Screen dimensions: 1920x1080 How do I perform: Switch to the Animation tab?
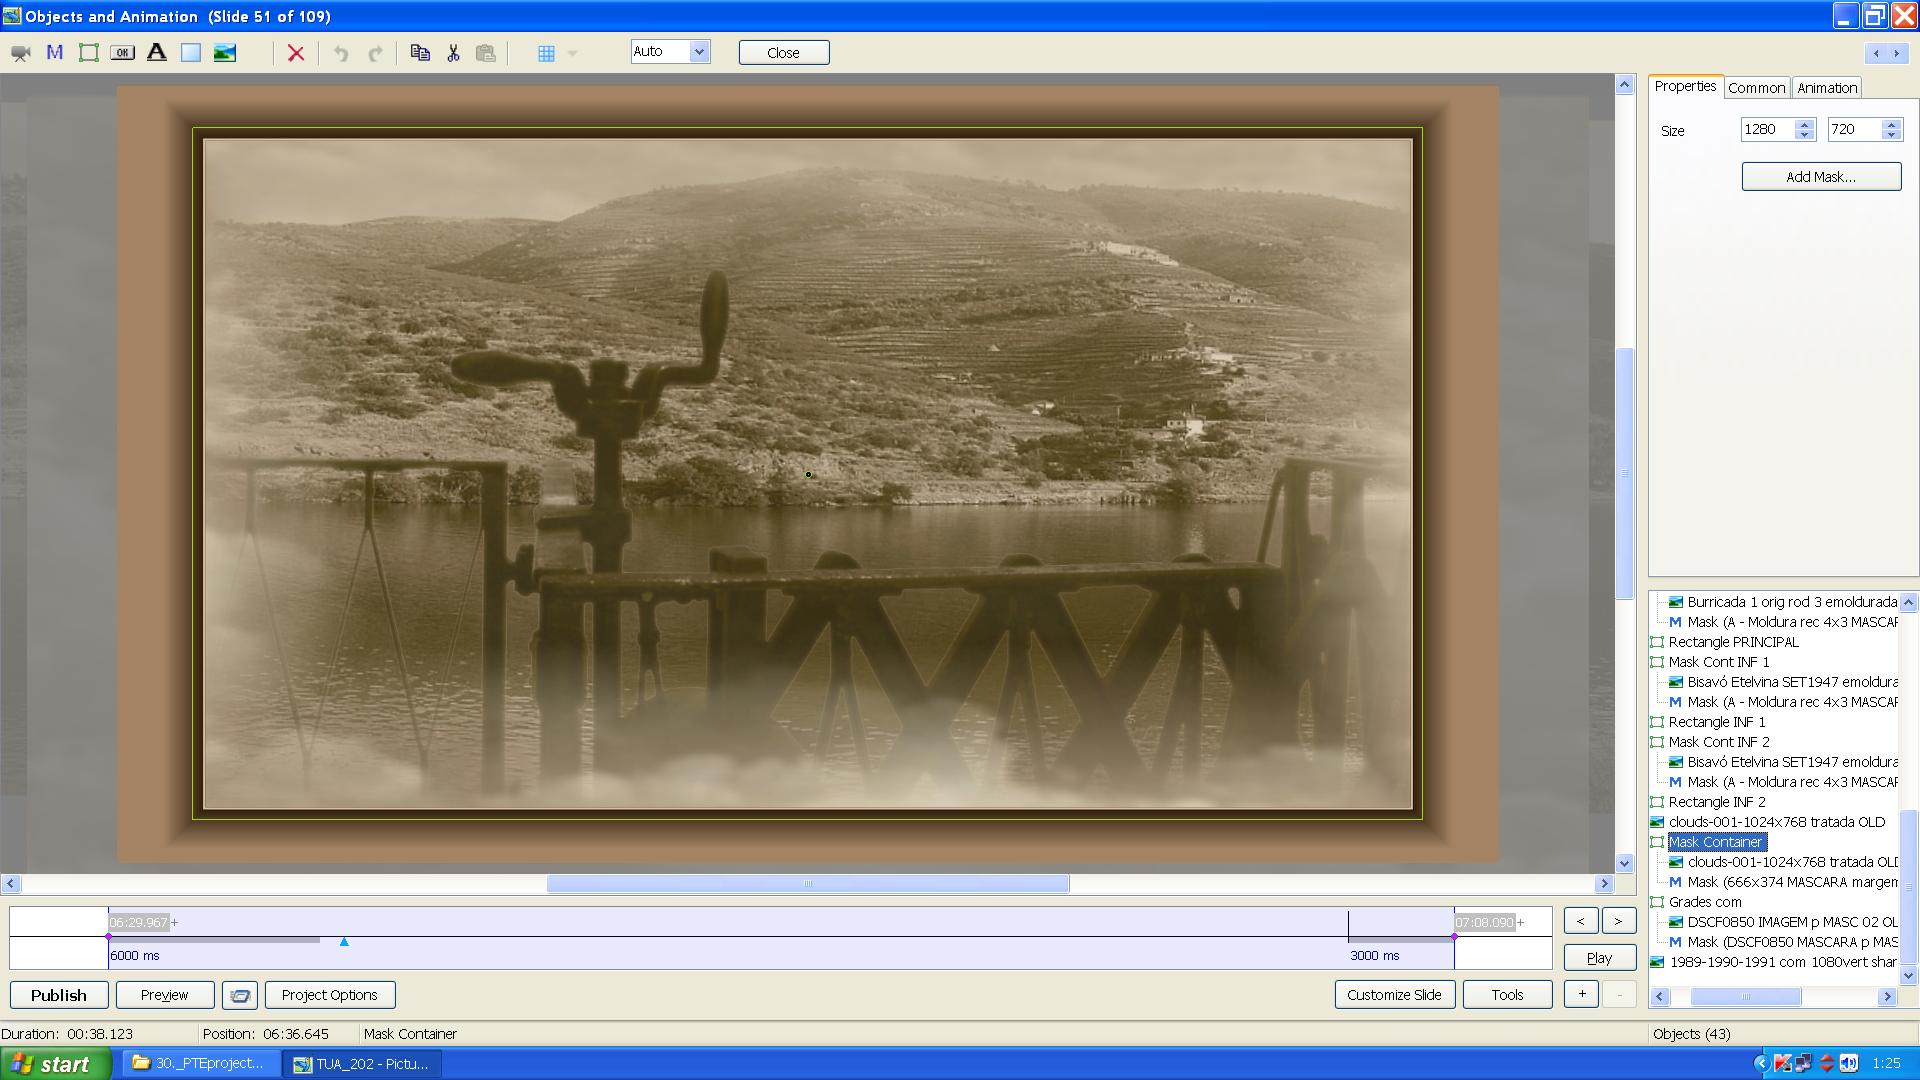[1826, 88]
